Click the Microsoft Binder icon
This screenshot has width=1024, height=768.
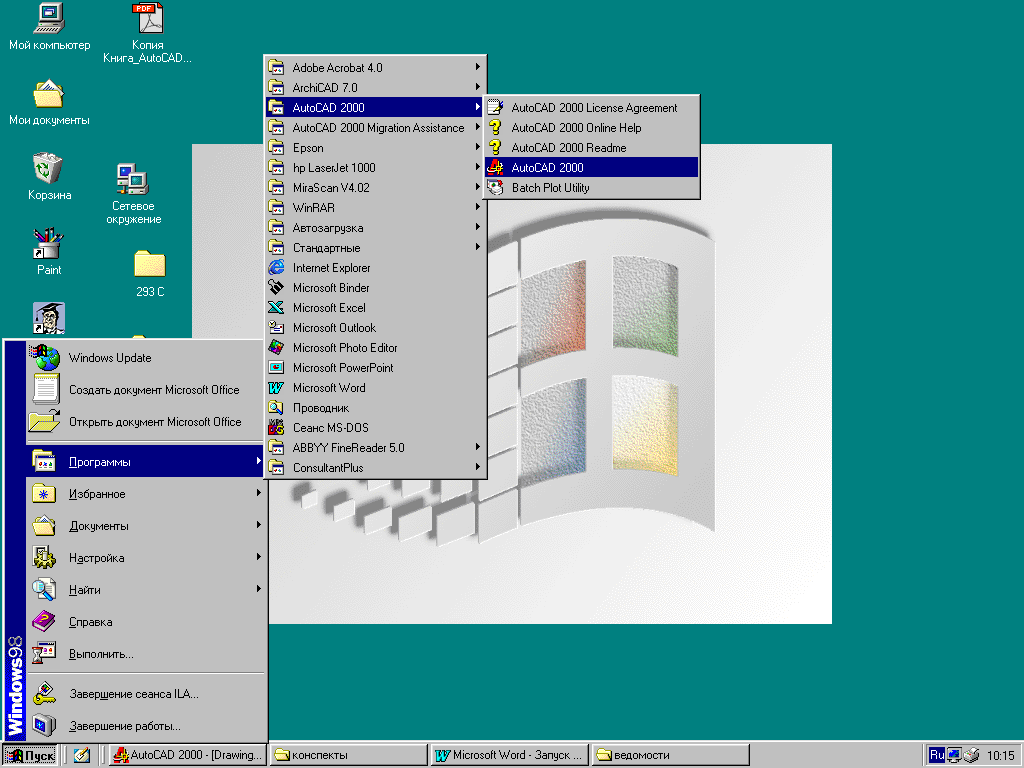pyautogui.click(x=276, y=288)
